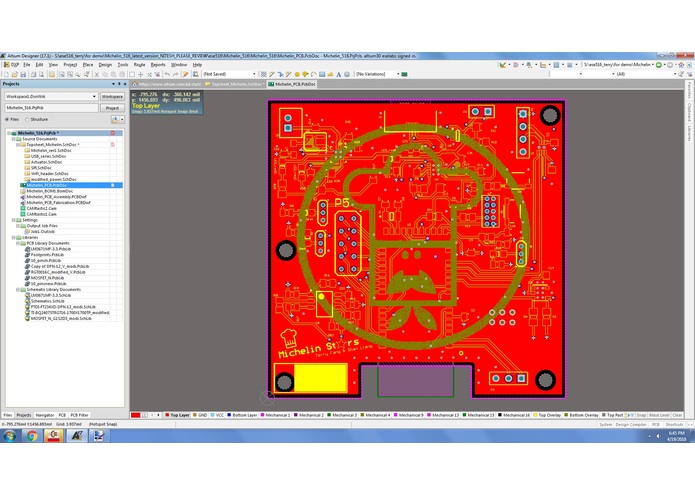Collapse the PCB Library Documents folder

tap(18, 243)
